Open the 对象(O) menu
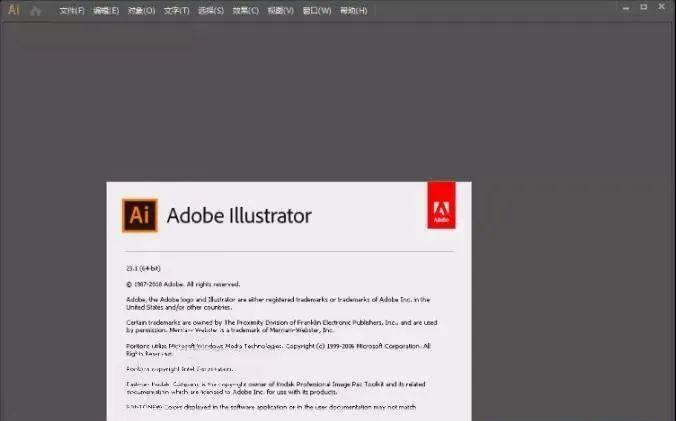 [x=141, y=11]
